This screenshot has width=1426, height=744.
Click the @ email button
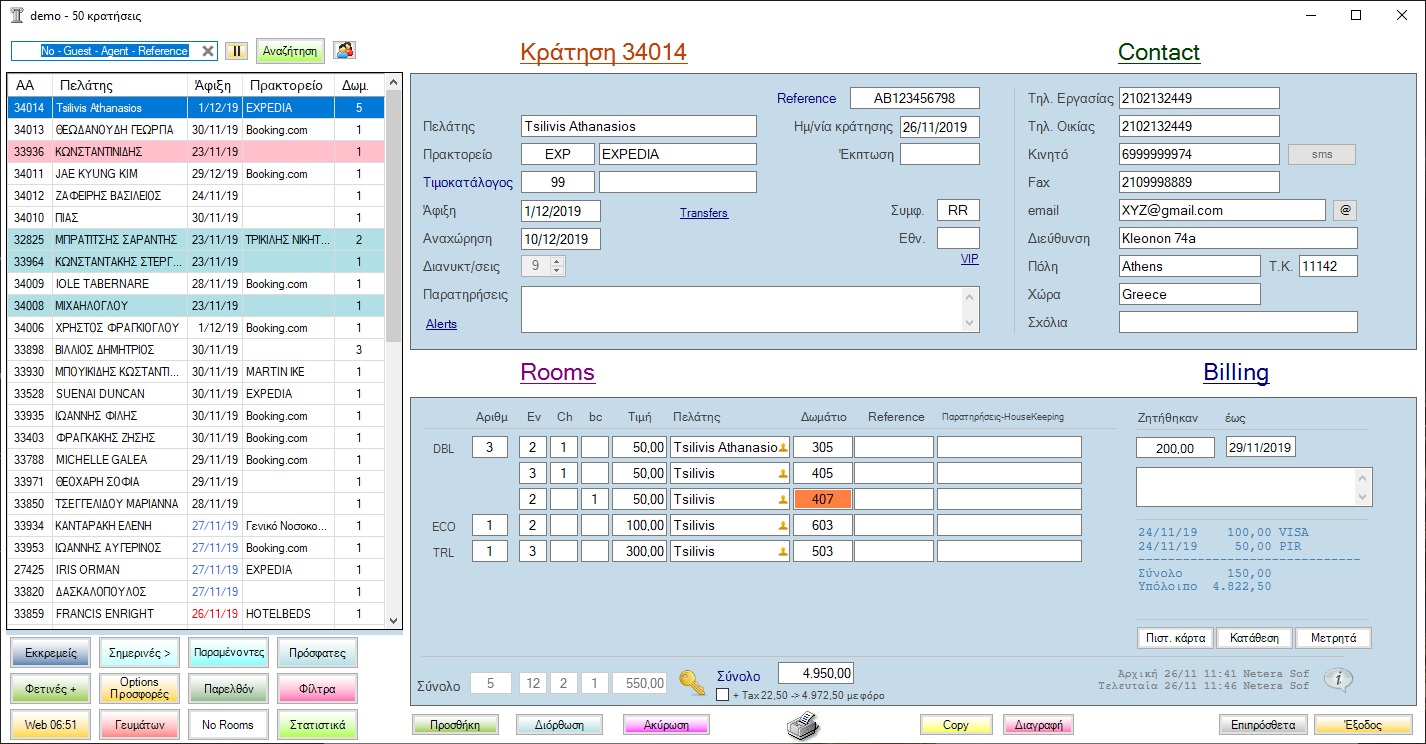tap(1345, 211)
